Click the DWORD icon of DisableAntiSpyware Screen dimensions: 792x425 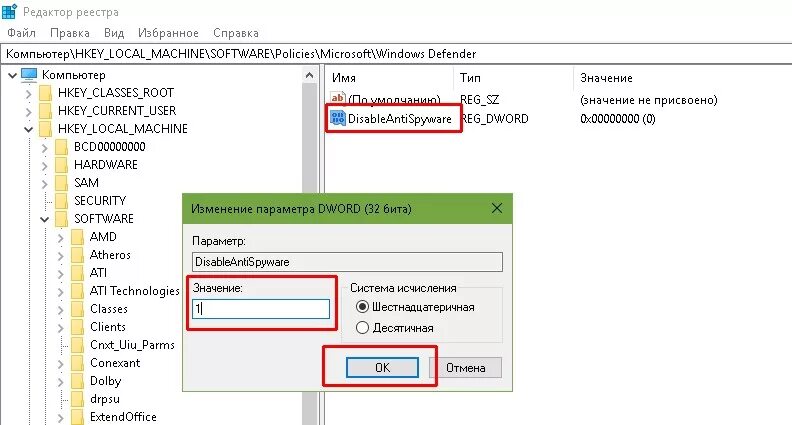(337, 118)
